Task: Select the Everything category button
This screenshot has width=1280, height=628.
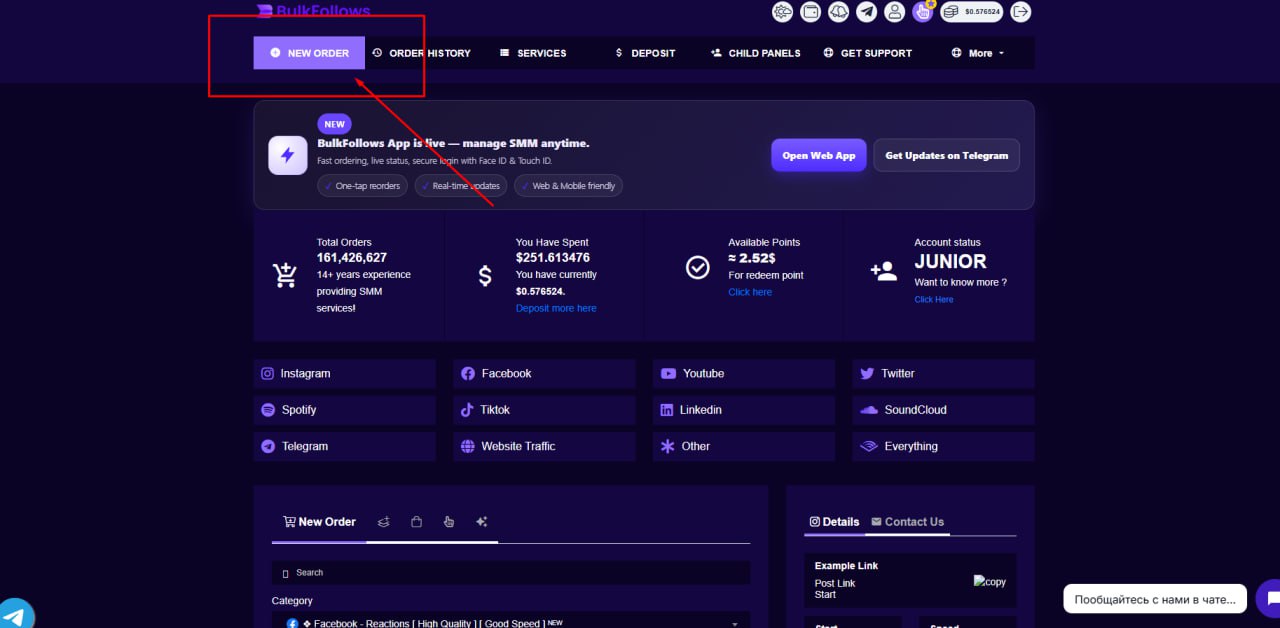Action: click(x=943, y=446)
